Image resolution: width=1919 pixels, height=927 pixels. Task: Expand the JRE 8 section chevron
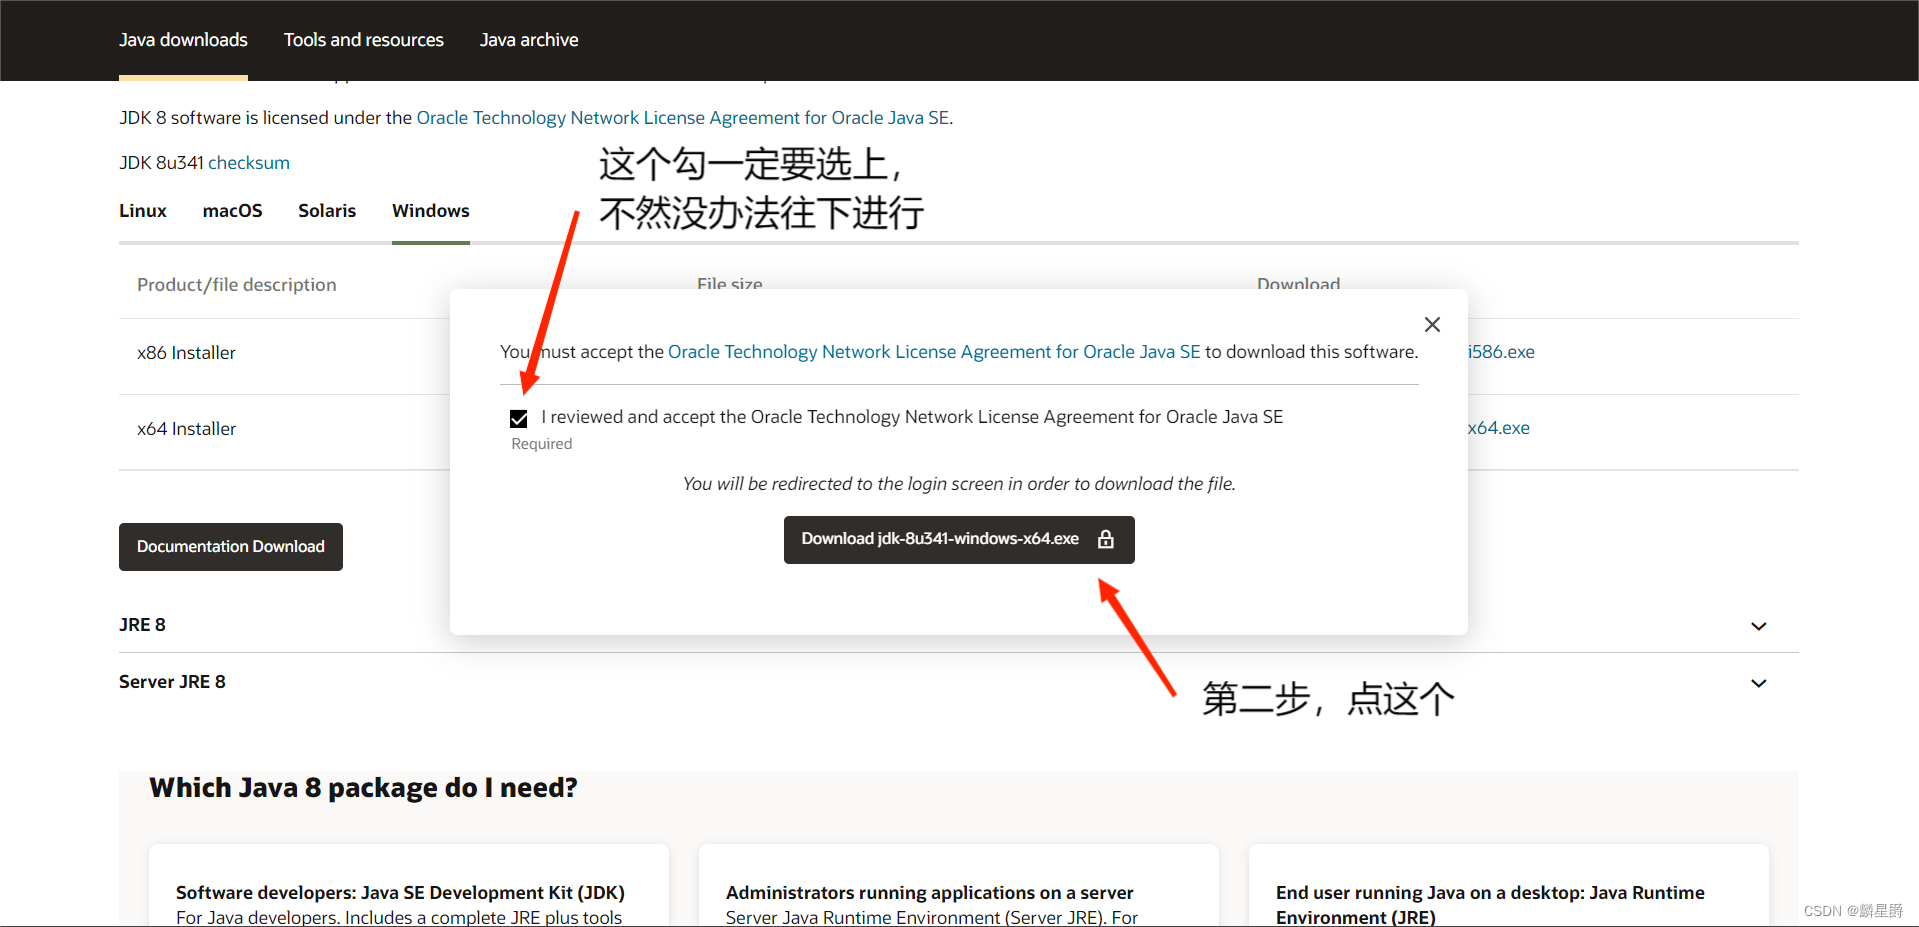1759,626
